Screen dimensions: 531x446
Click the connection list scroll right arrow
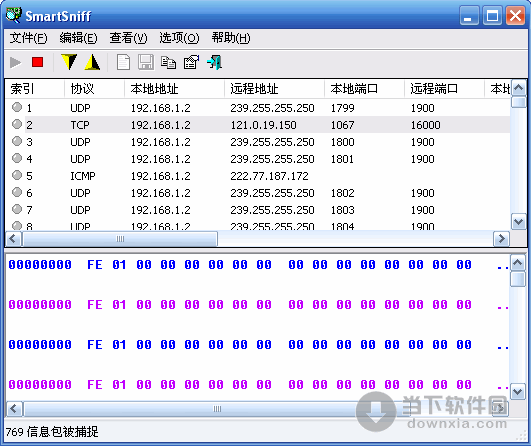pos(501,239)
